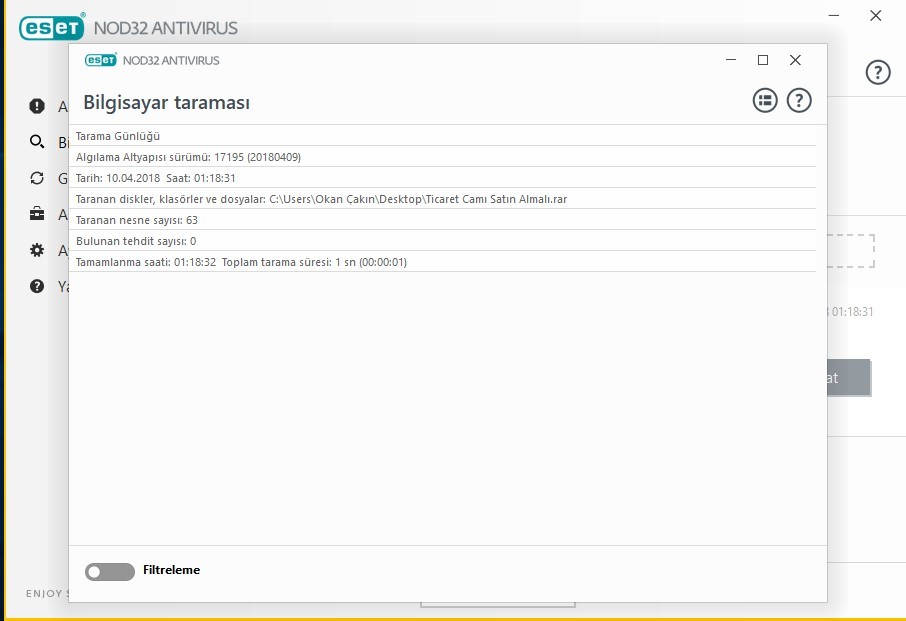Click the Filtreleme label
This screenshot has width=906, height=621.
(x=172, y=570)
